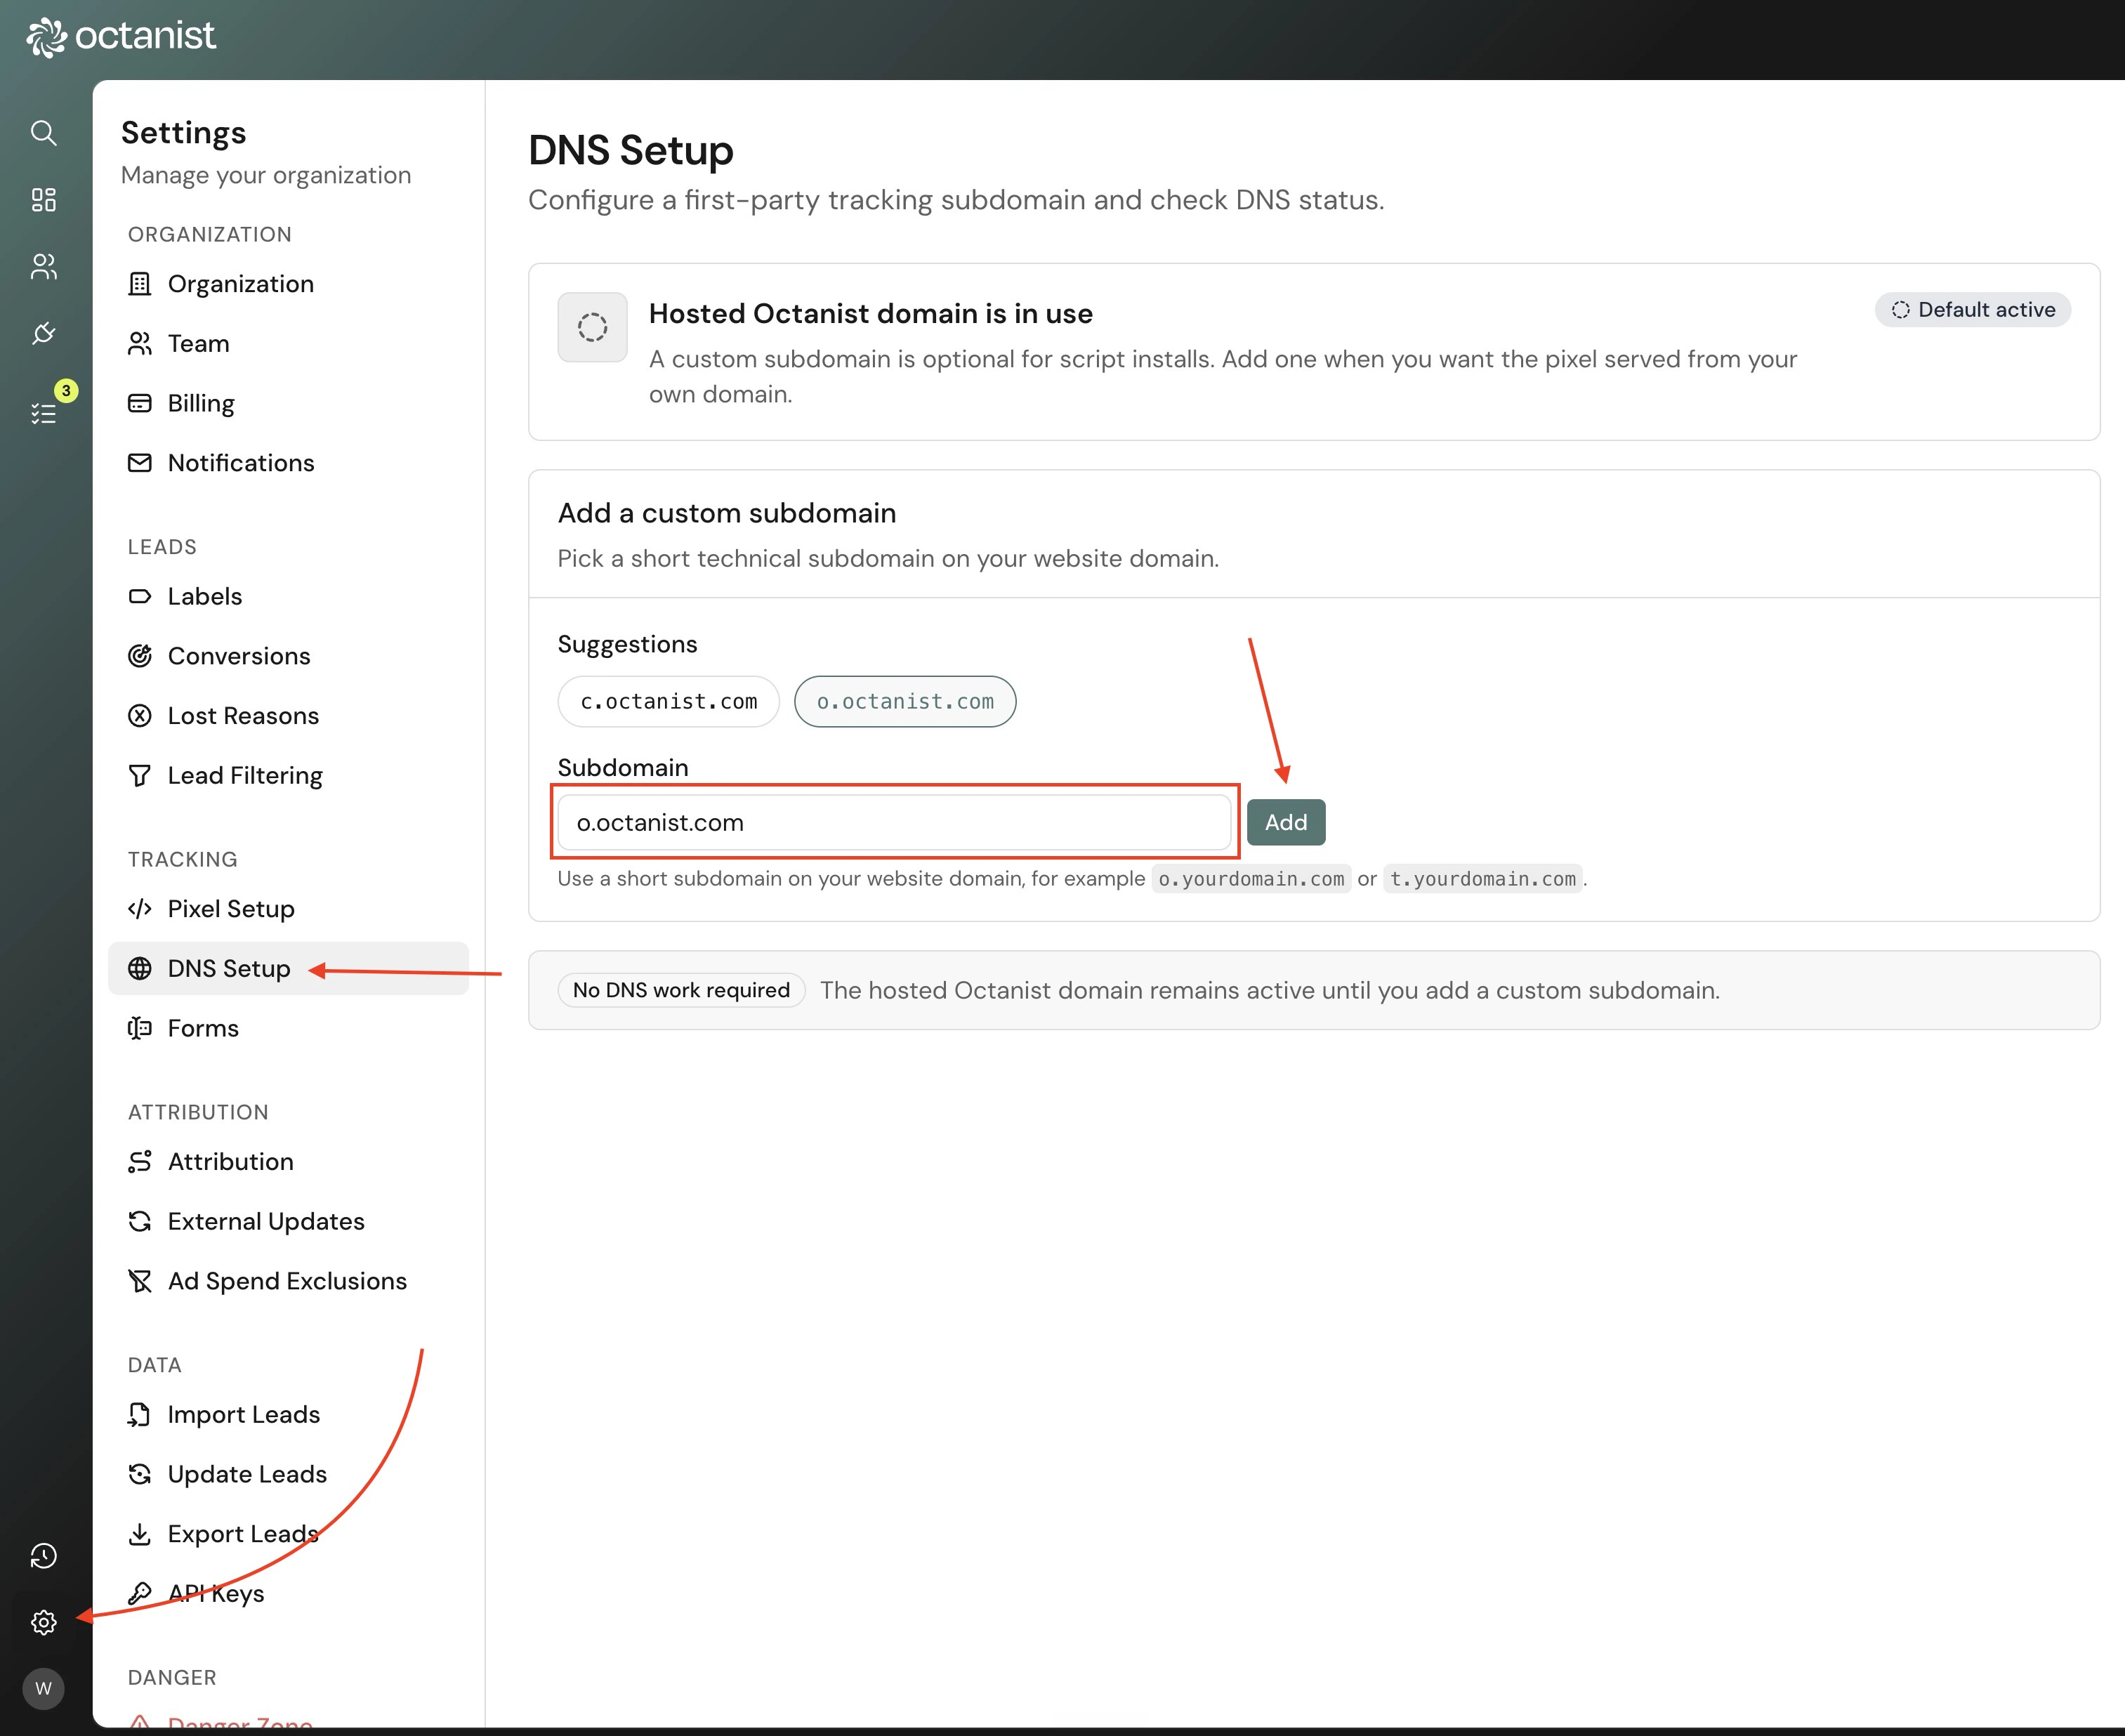Click the Update Leads sync icon

[140, 1474]
